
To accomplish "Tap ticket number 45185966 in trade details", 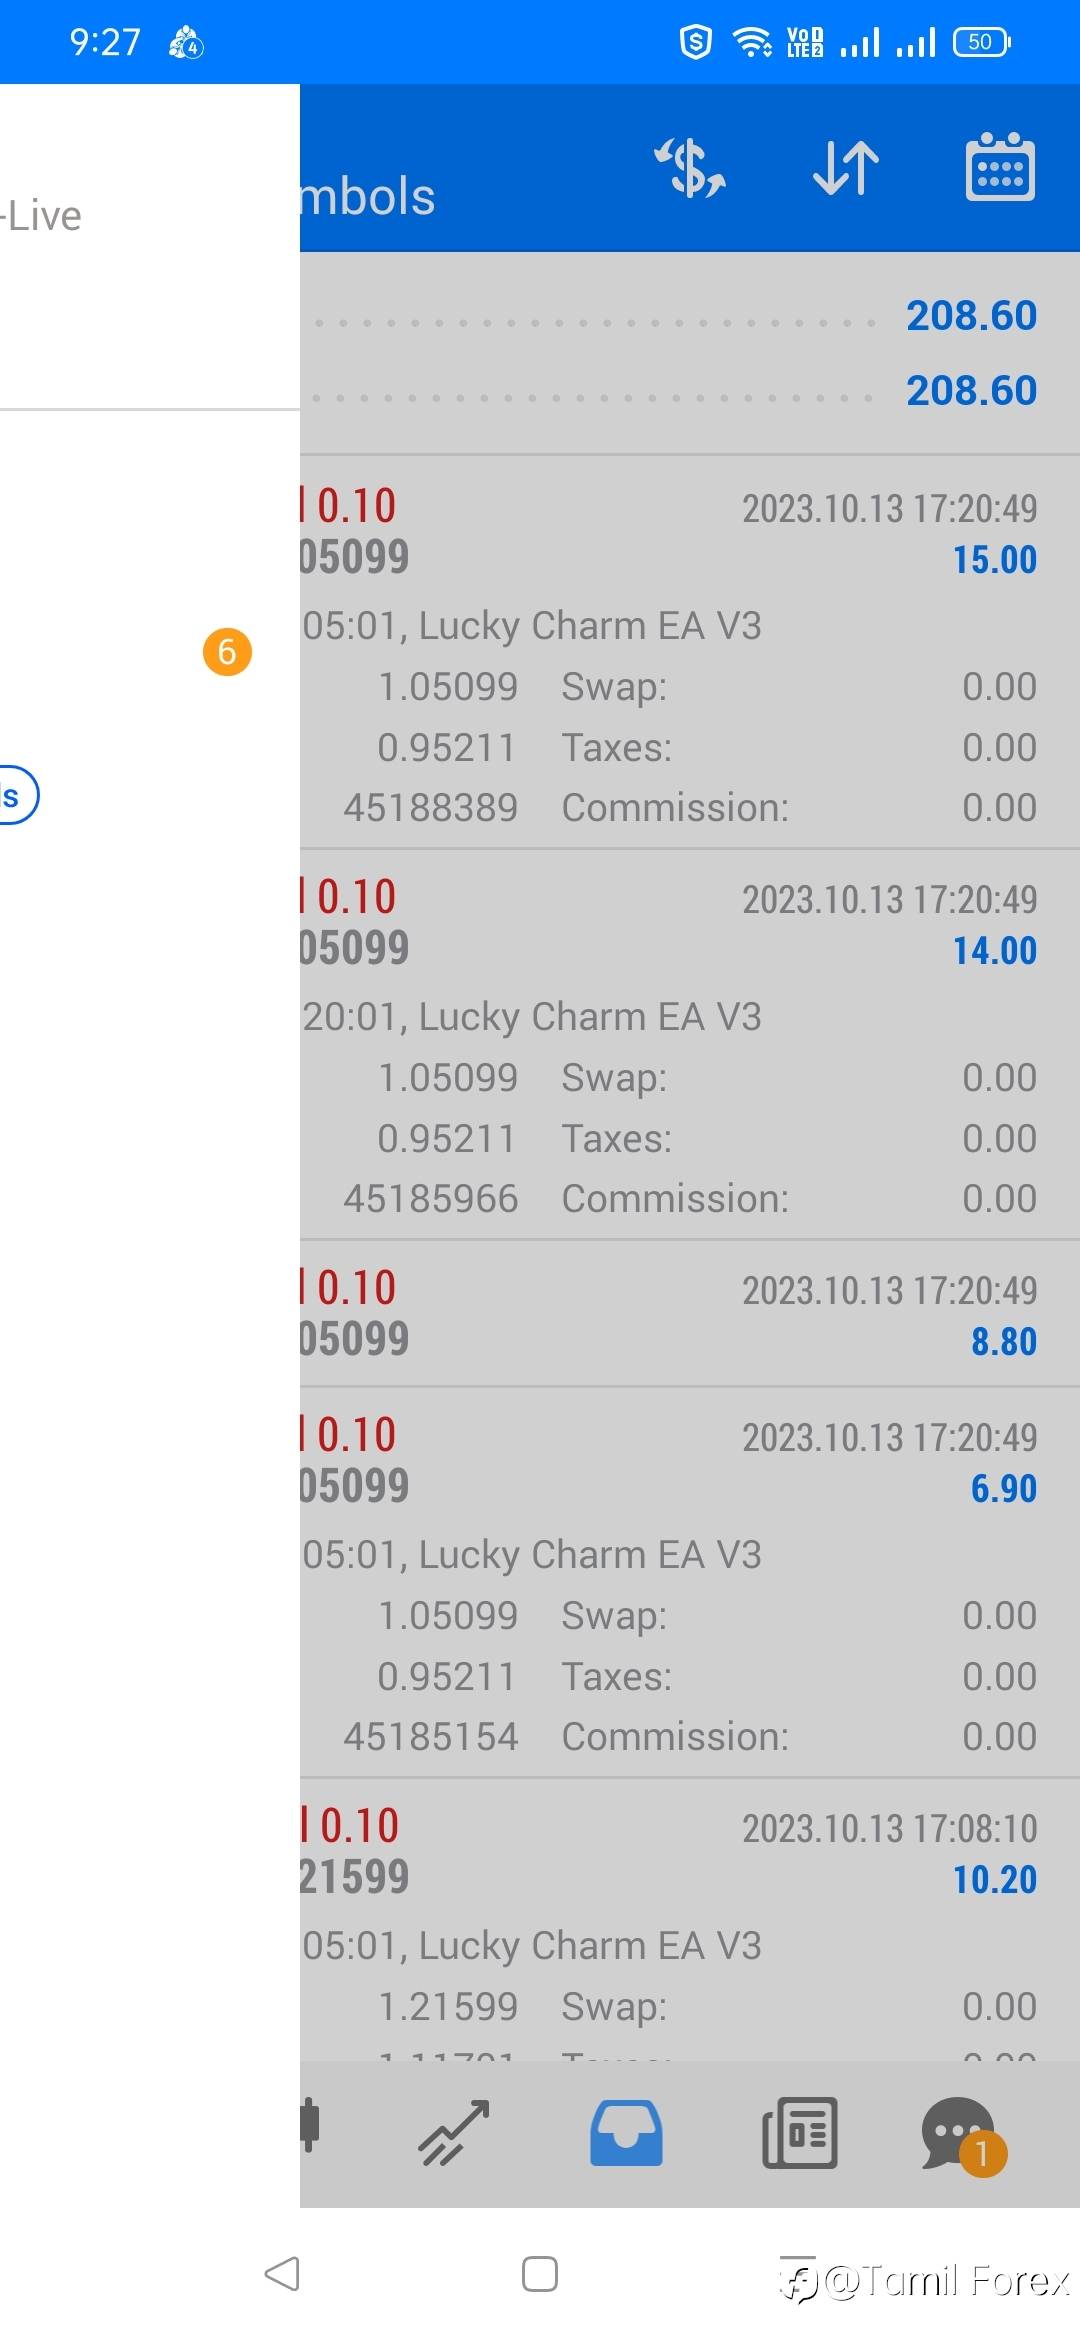I will click(x=431, y=1199).
